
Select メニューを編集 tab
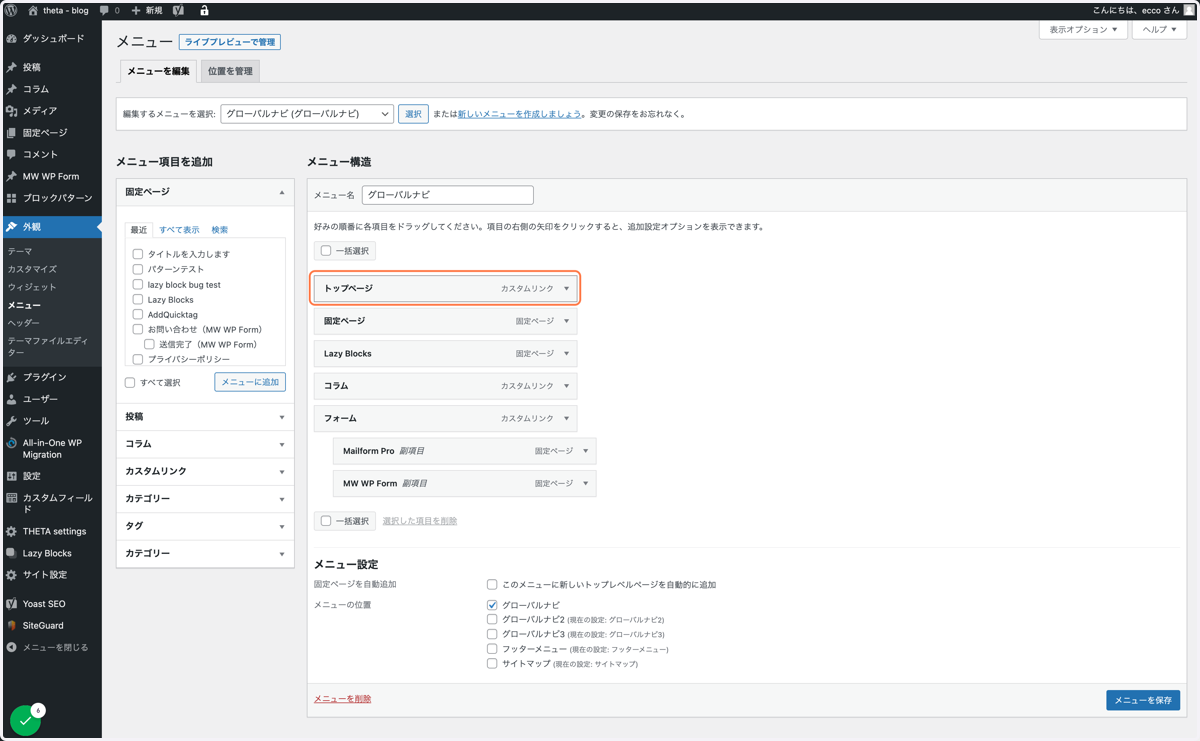[x=158, y=71]
